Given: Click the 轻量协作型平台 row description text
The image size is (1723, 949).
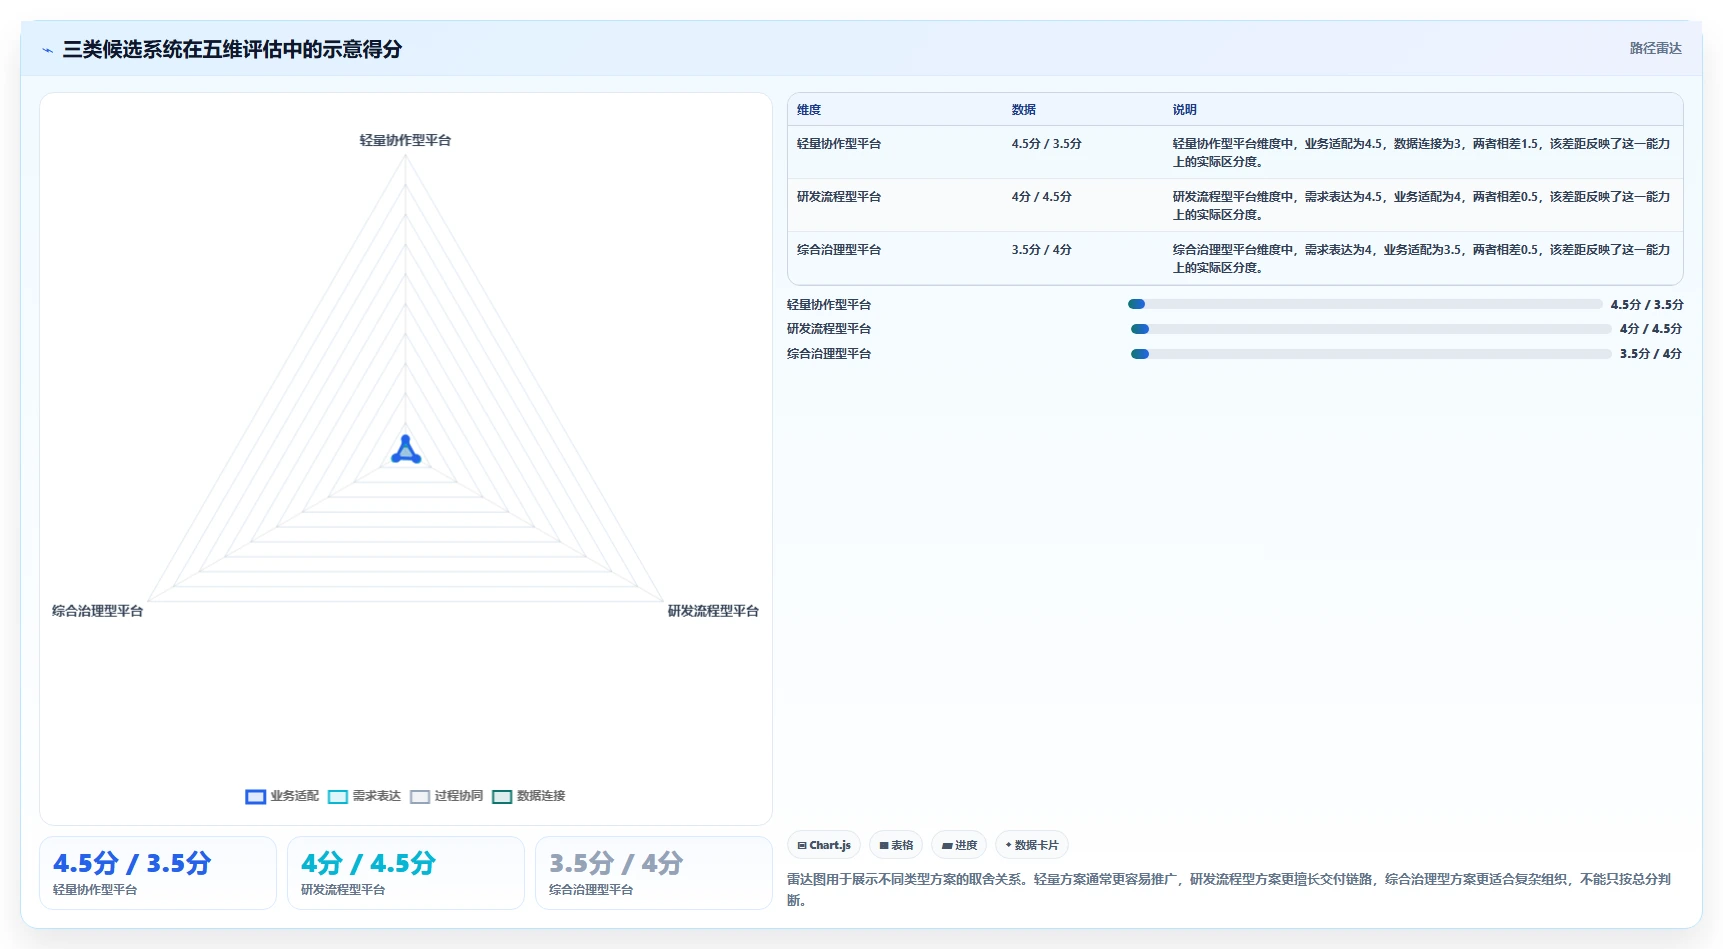Looking at the screenshot, I should [x=1421, y=153].
